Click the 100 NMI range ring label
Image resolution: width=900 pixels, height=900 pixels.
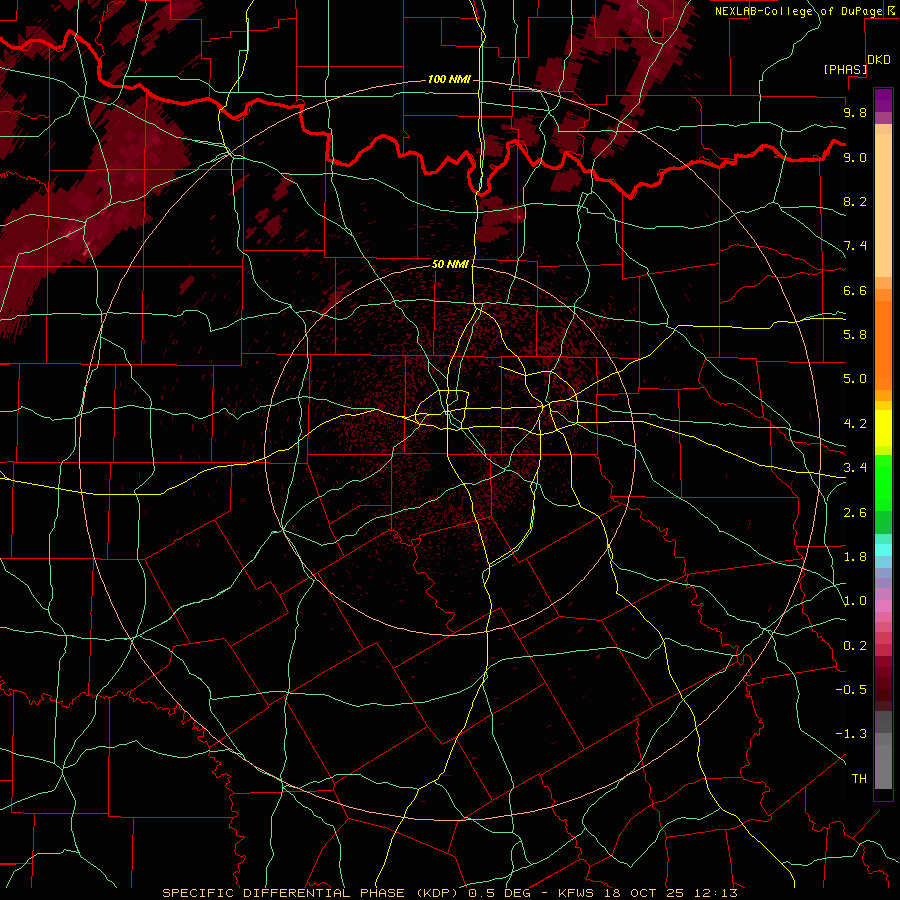tap(449, 79)
